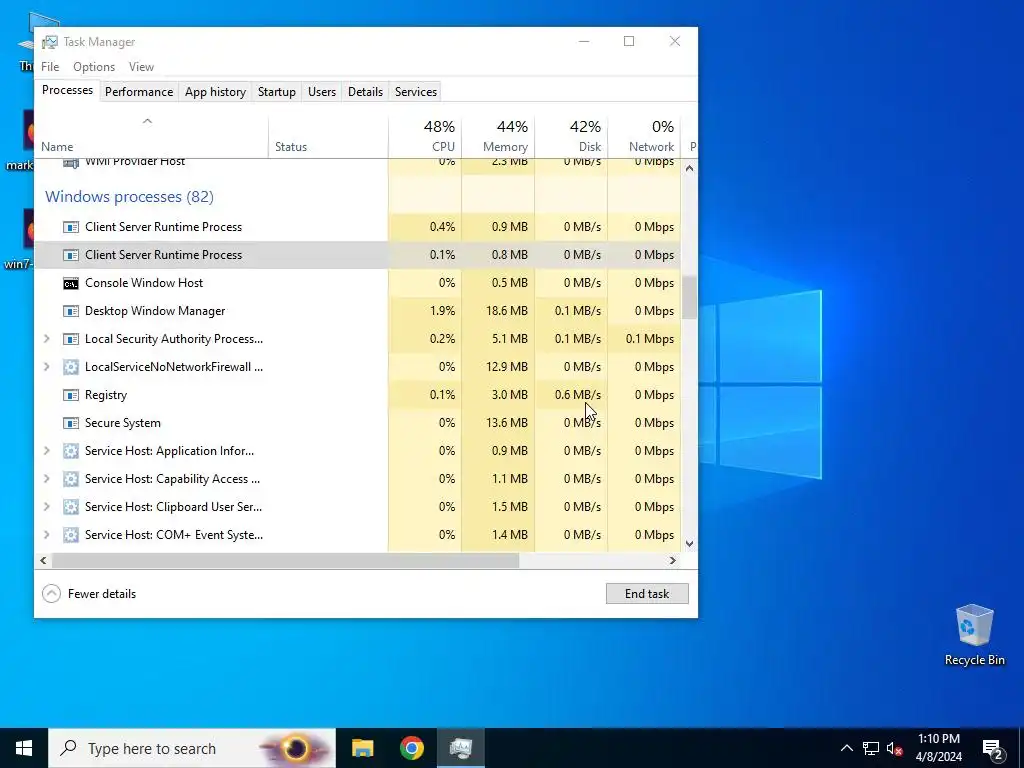Switch to the App history tab
The width and height of the screenshot is (1024, 768).
[x=216, y=92]
